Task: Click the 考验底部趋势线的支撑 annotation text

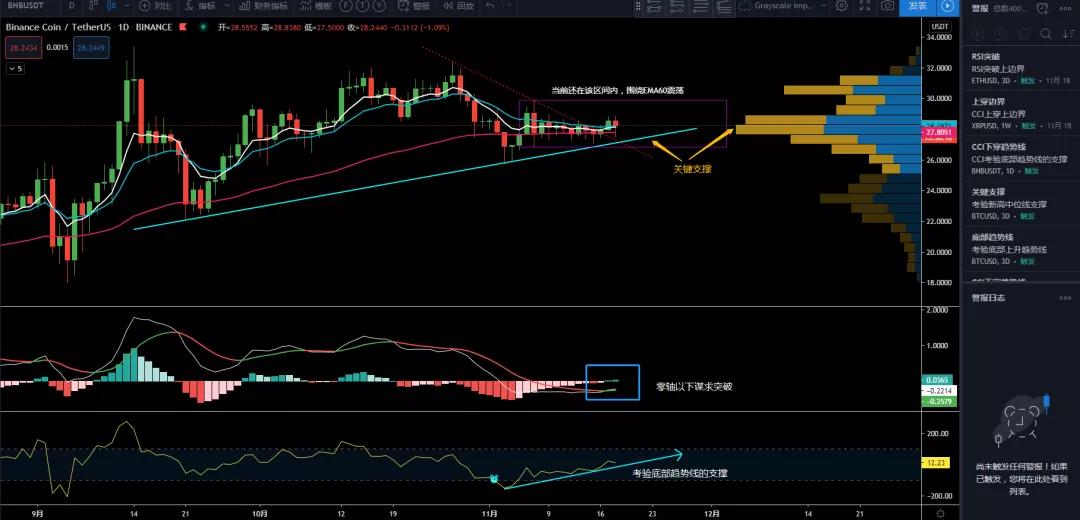Action: coord(681,473)
